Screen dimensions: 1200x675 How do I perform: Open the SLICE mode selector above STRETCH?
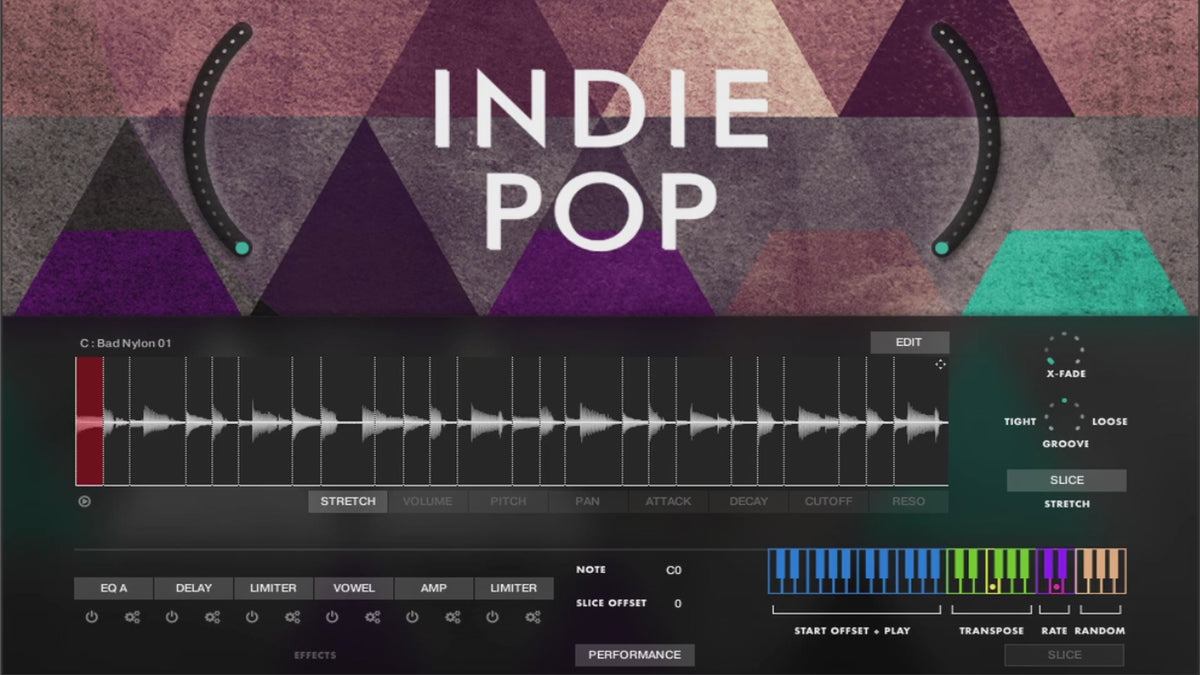(x=1066, y=481)
